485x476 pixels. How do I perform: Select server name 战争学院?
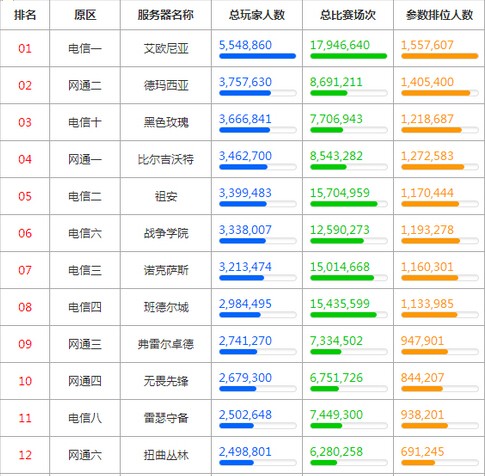pos(166,234)
